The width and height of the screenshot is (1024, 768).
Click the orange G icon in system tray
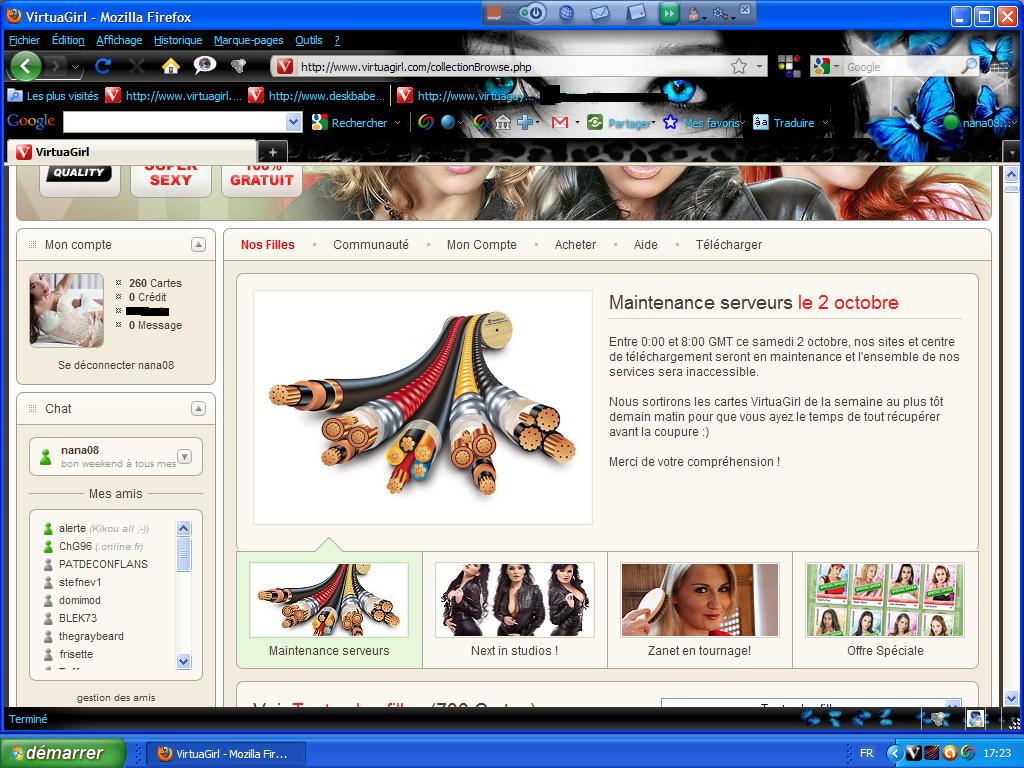(x=950, y=753)
